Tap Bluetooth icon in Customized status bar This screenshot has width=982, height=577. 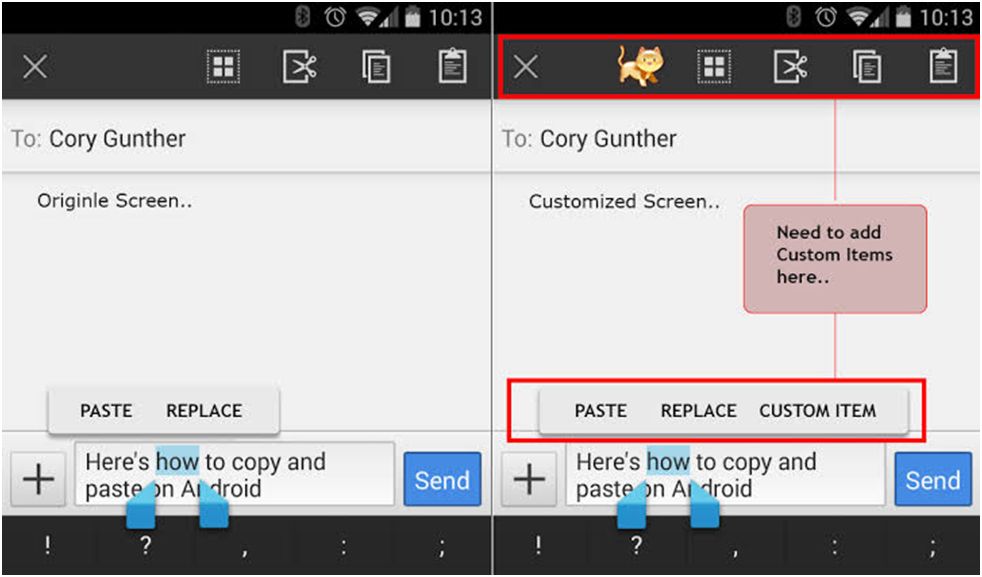794,18
